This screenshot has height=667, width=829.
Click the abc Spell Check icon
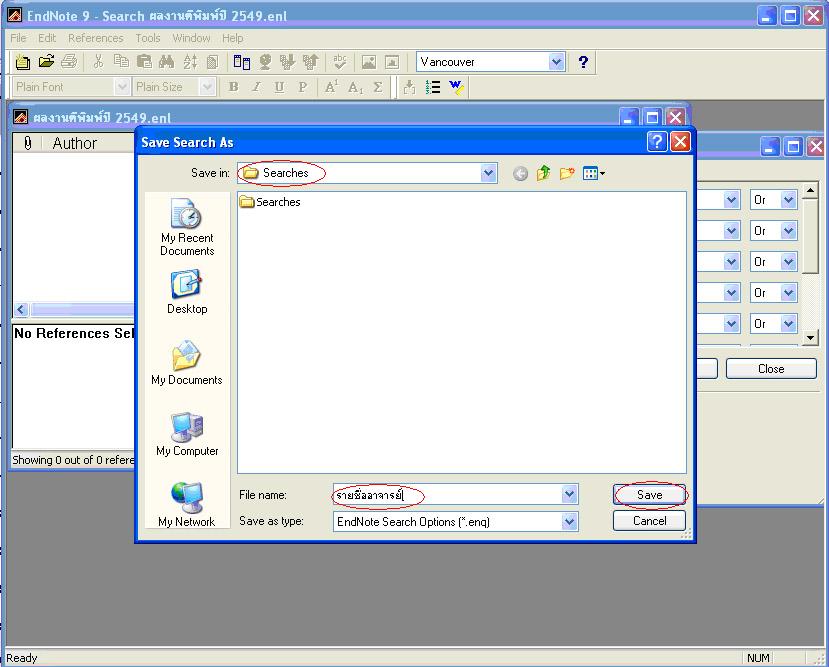(x=340, y=62)
